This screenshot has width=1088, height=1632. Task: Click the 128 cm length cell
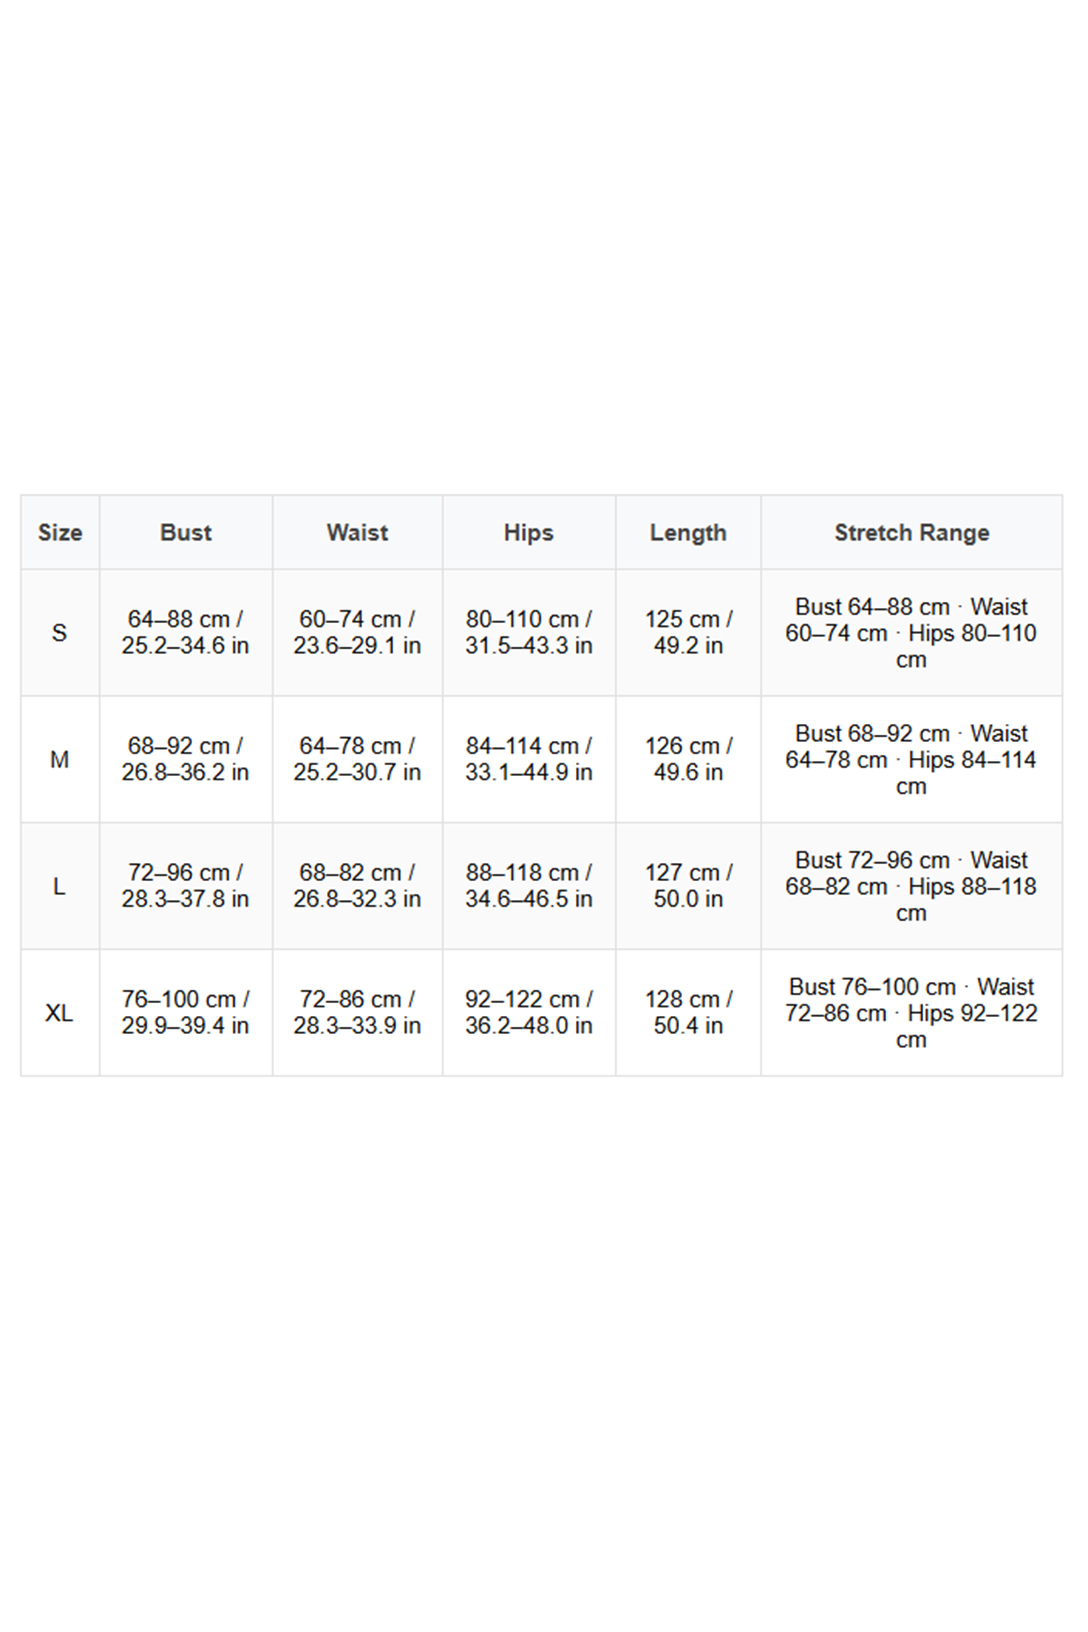click(688, 1013)
